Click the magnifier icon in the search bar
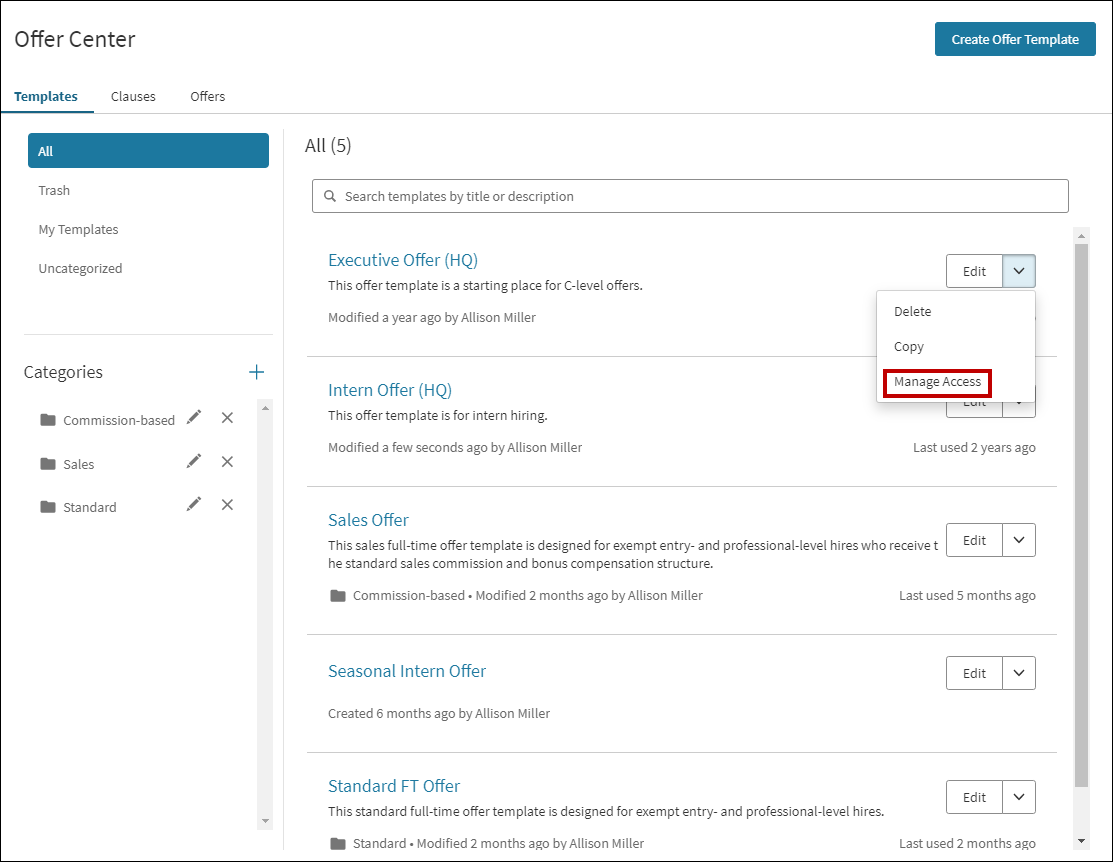The height and width of the screenshot is (862, 1113). [x=330, y=196]
